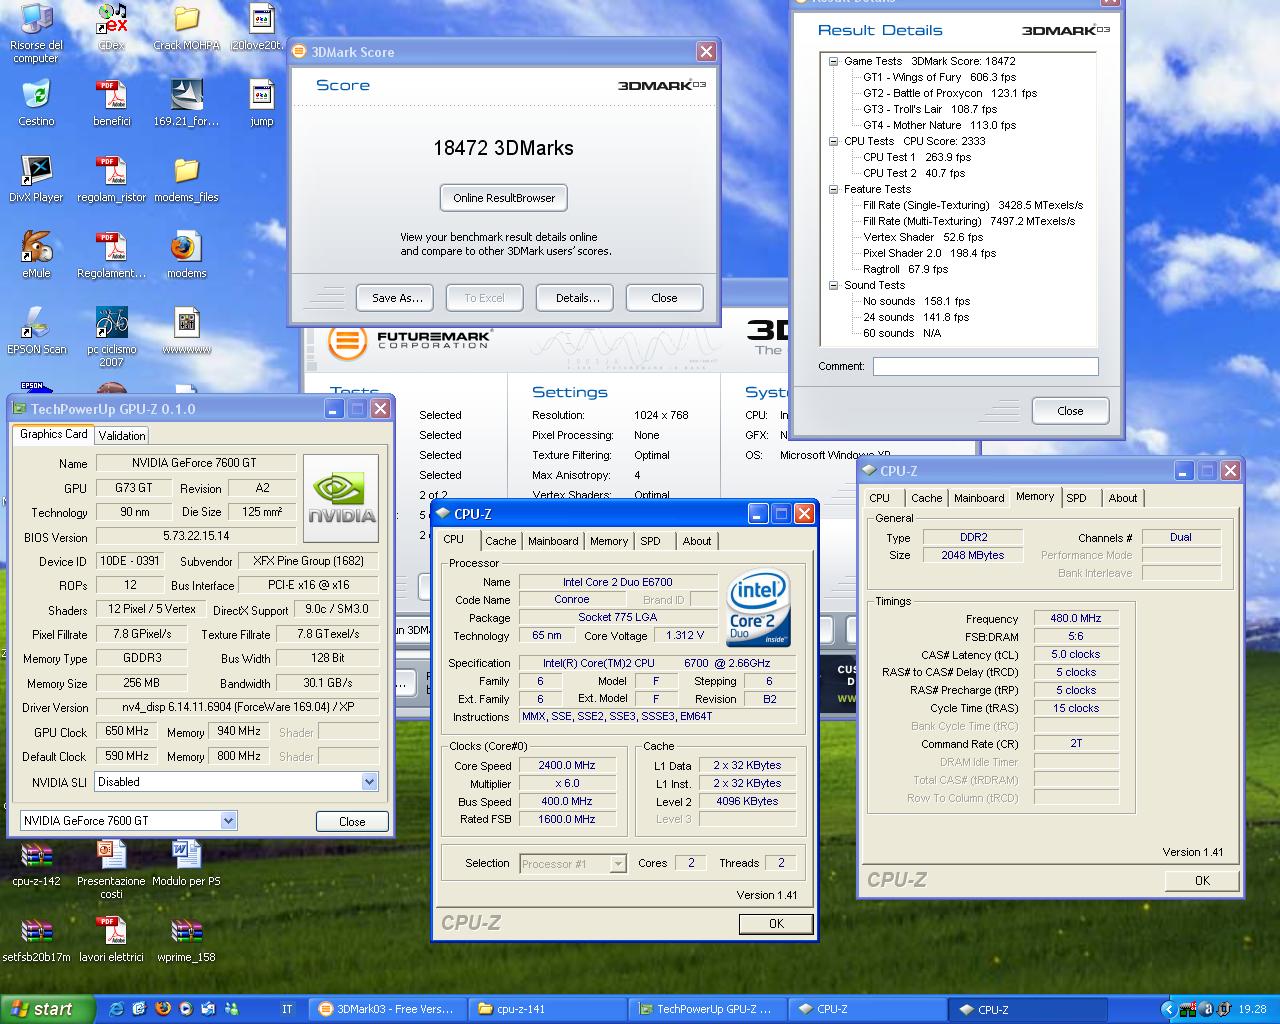This screenshot has height=1024, width=1280.
Task: Select Graphics Card tab in GPU-Z
Action: pos(54,434)
